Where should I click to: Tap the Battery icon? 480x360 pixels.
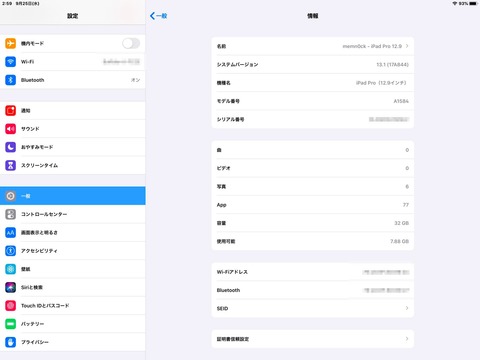pyautogui.click(x=10, y=324)
